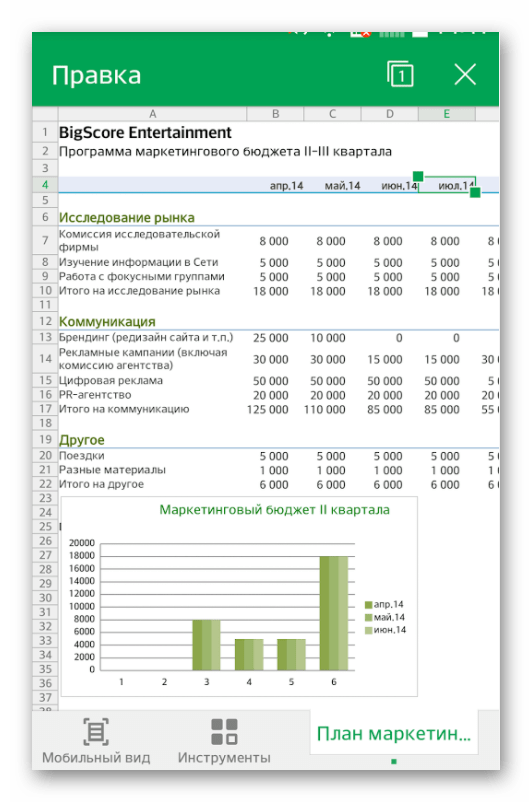Viewport: 532px width, 802px height.
Task: Select Итого на другое row label
Action: point(101,484)
